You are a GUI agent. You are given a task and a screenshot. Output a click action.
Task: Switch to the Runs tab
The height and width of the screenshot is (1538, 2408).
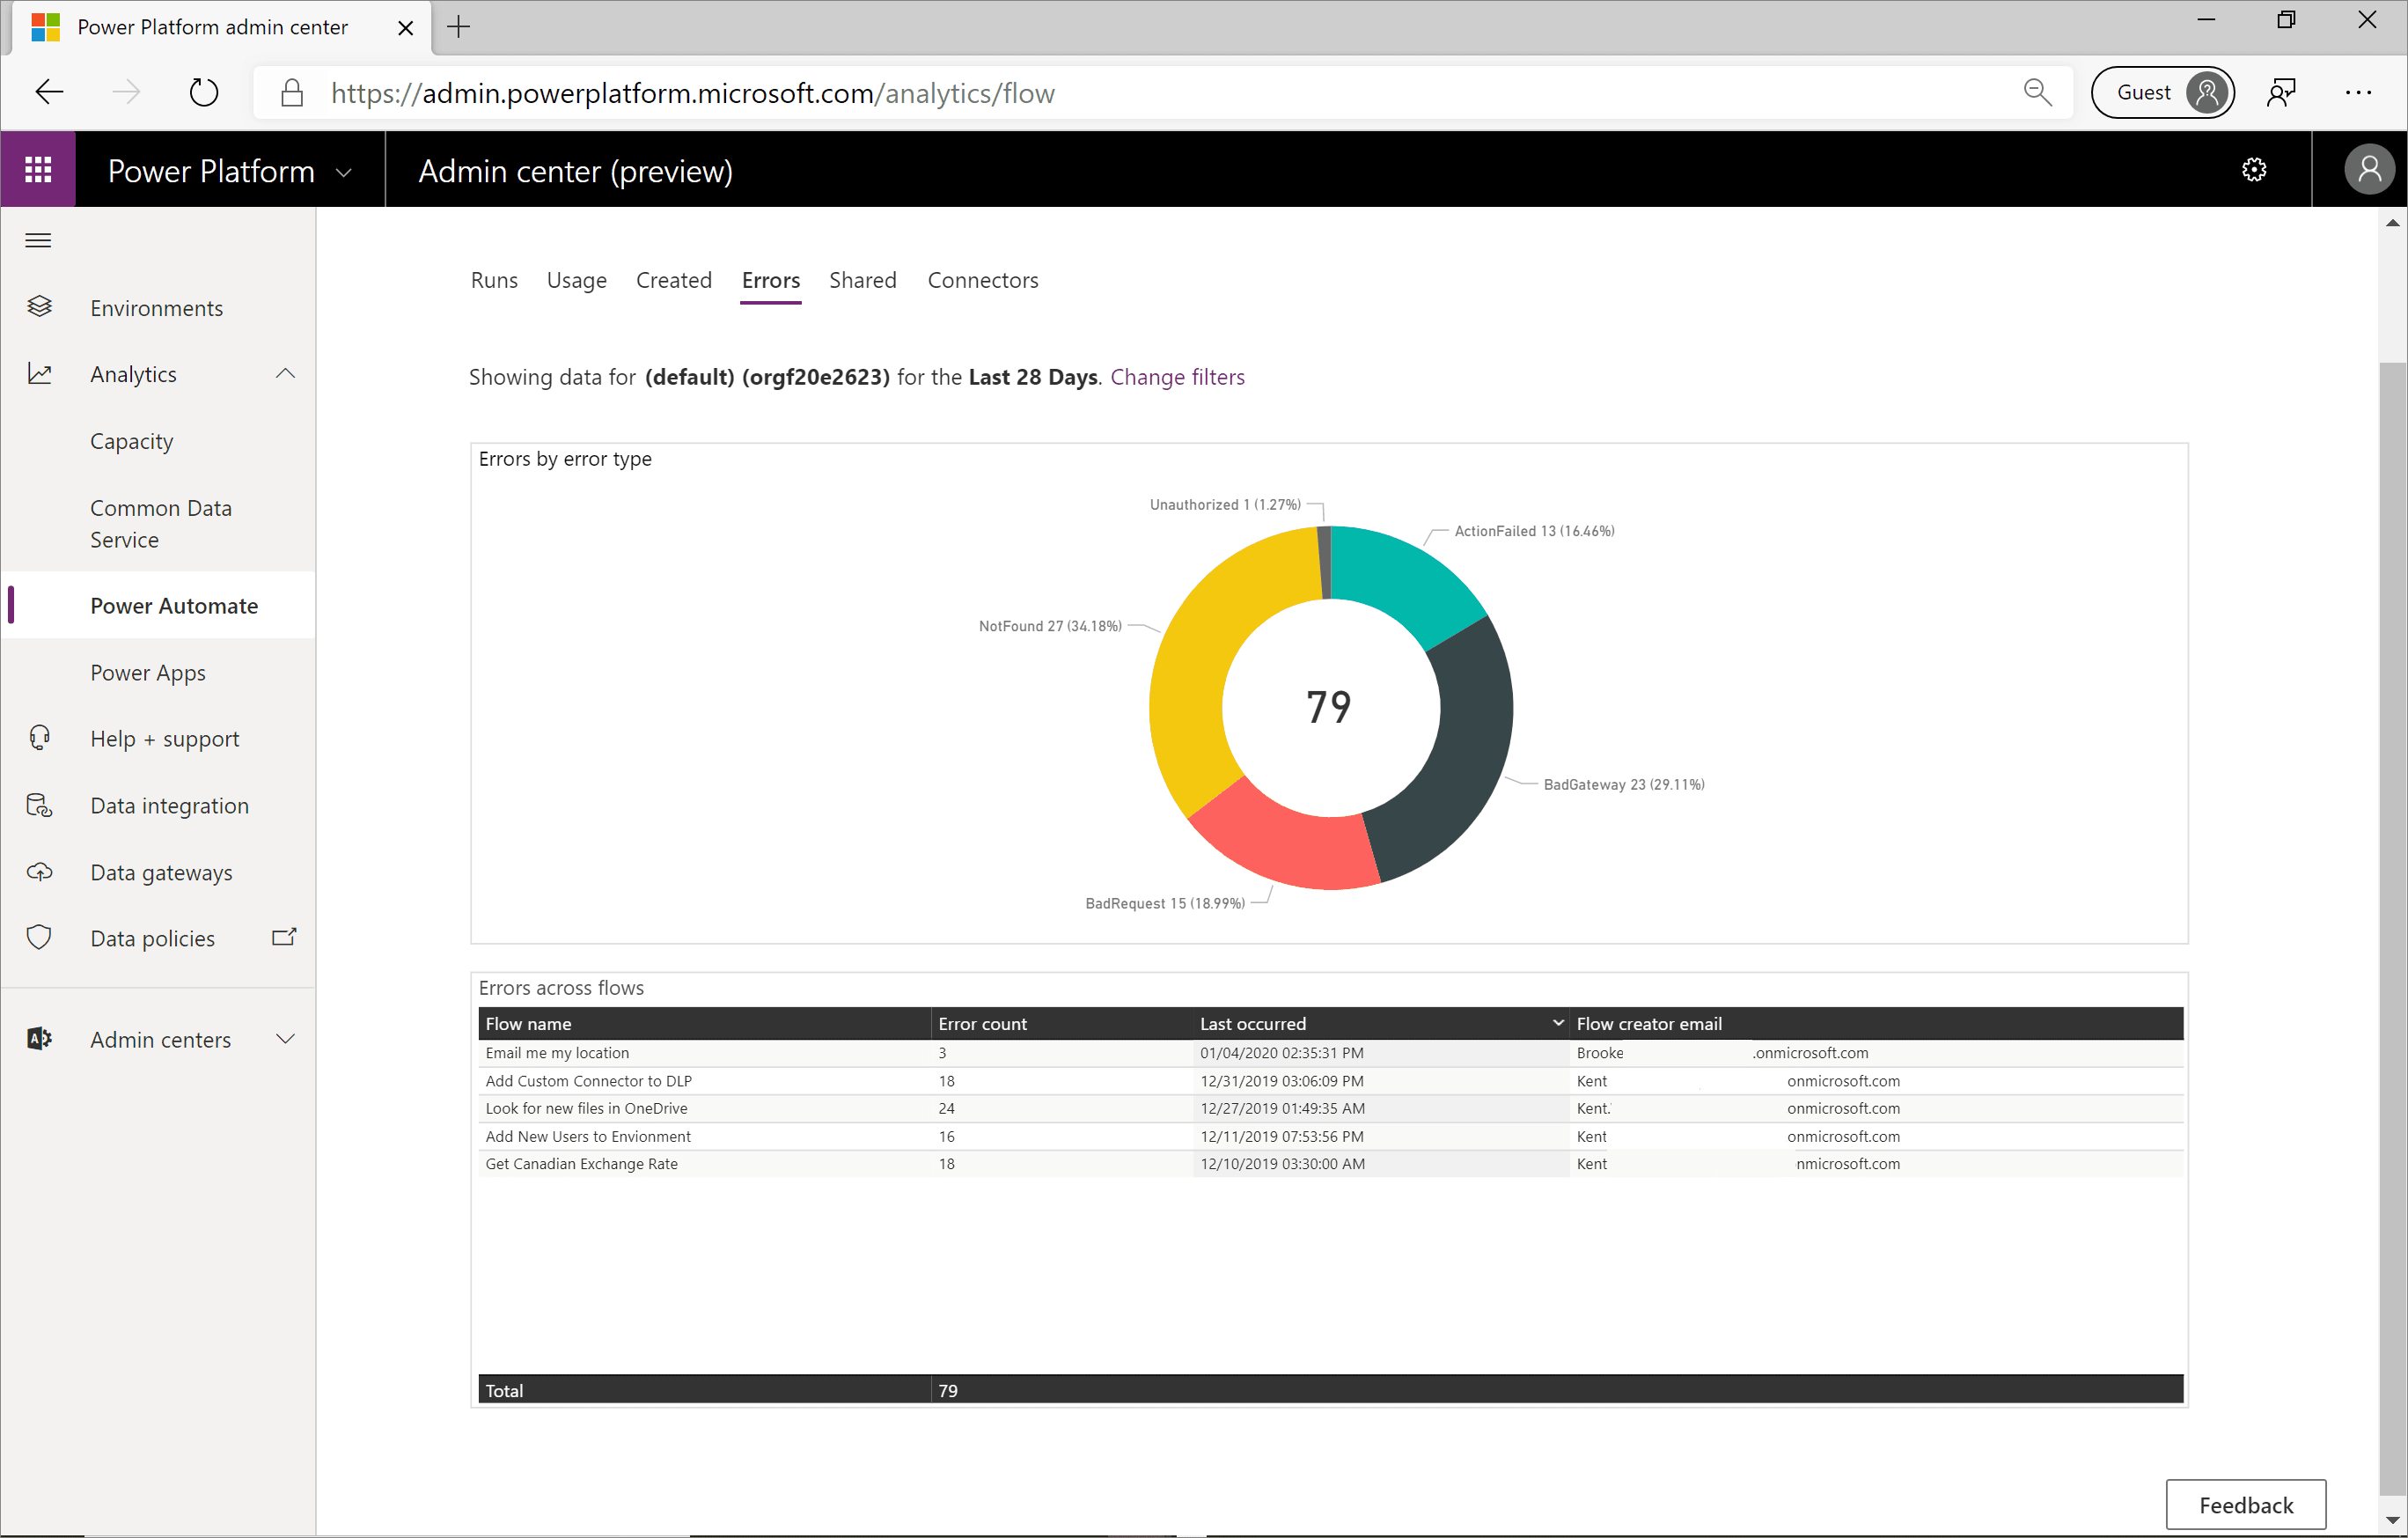tap(494, 280)
